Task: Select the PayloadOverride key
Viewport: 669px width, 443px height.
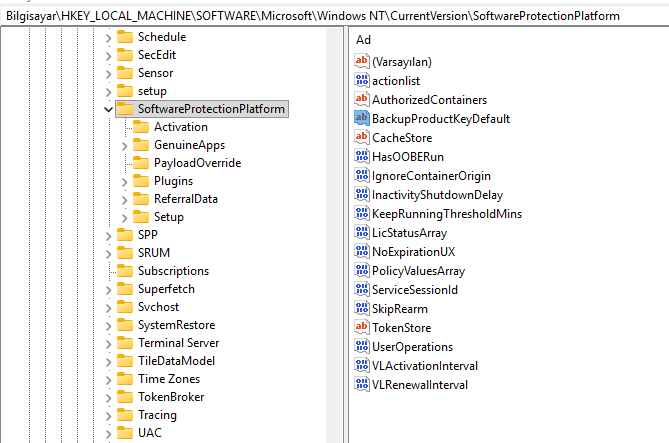Action: 197,163
